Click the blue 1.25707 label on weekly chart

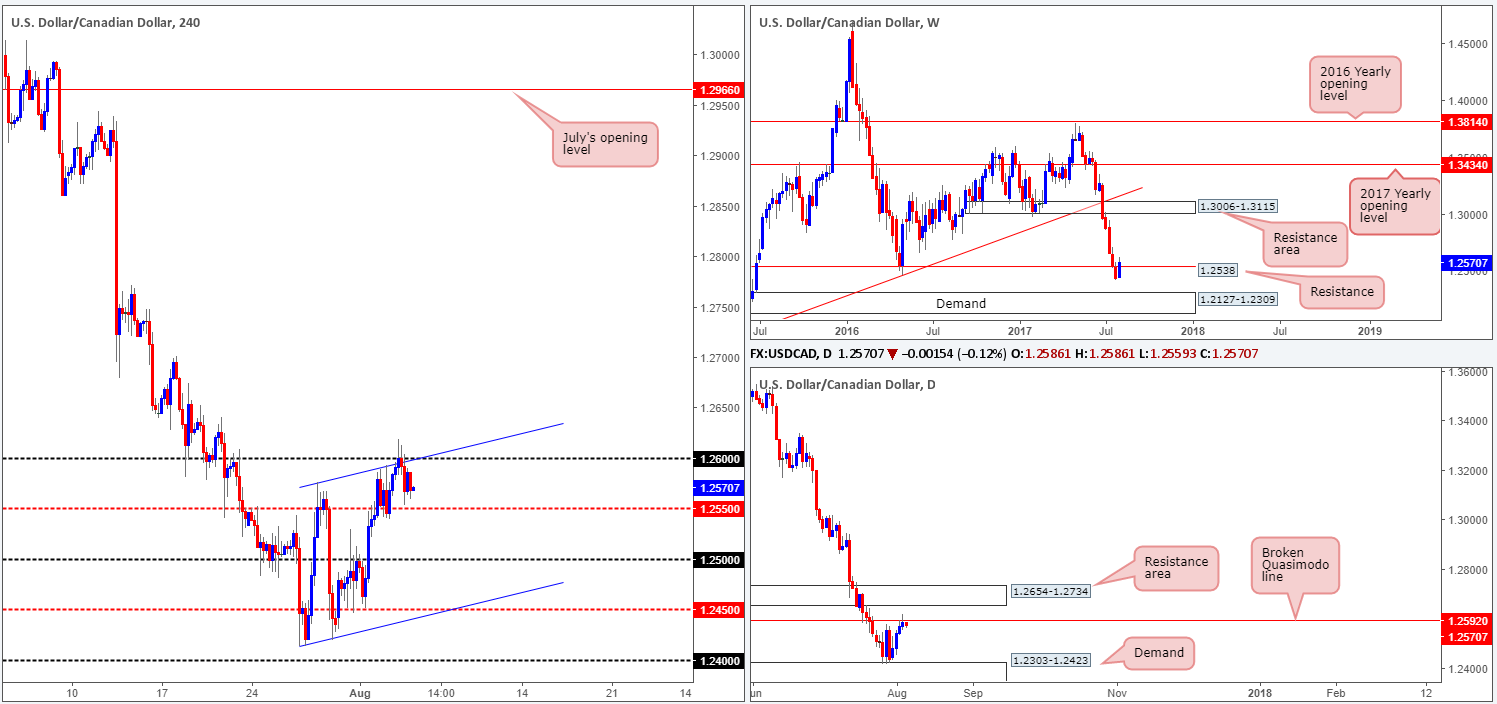tap(1465, 263)
